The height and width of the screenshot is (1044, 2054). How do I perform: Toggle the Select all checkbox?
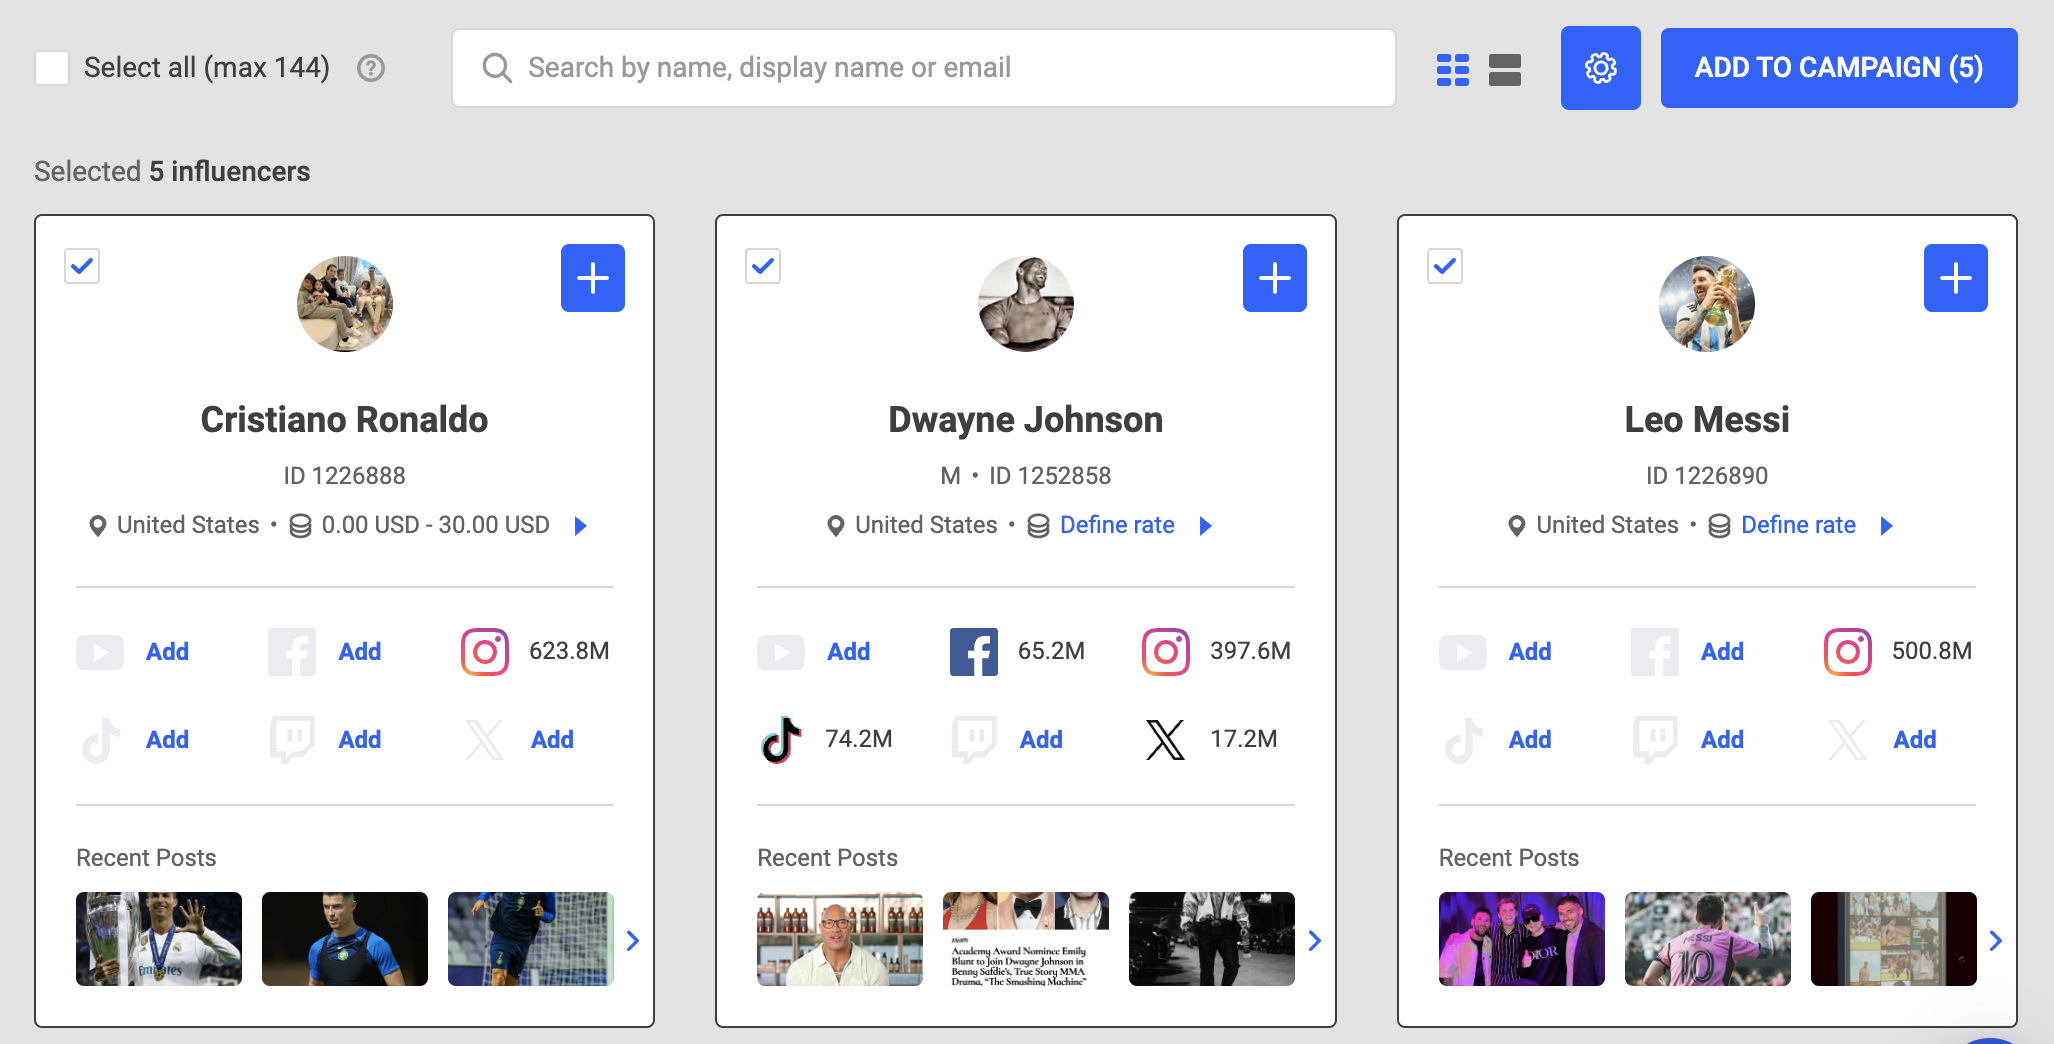(52, 68)
